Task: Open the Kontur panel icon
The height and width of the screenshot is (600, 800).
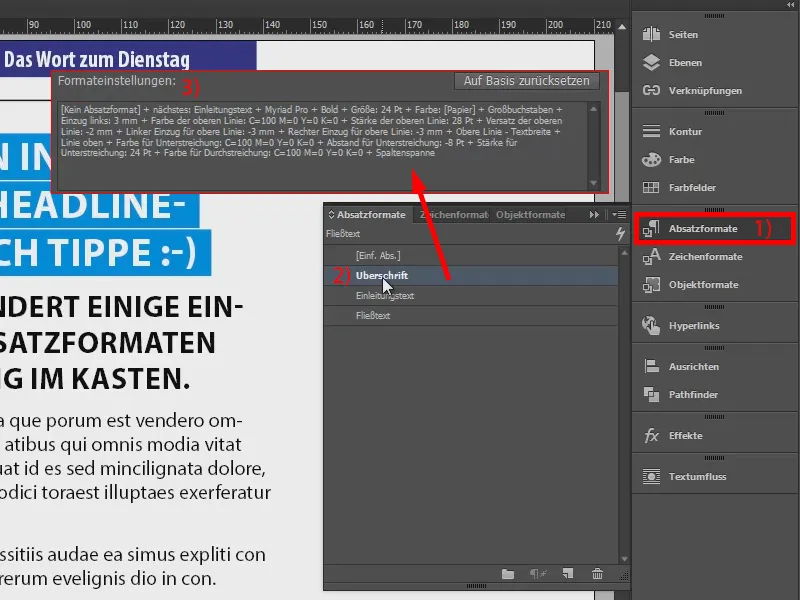Action: coord(651,131)
